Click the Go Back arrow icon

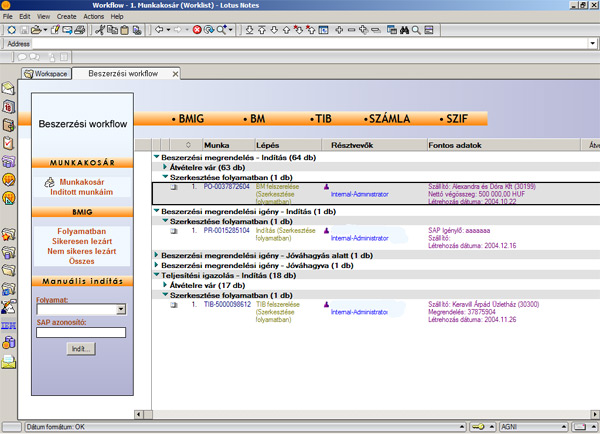click(x=159, y=29)
